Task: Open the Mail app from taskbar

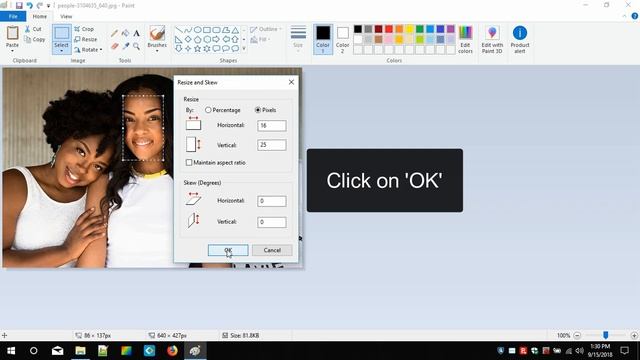Action: pos(58,351)
